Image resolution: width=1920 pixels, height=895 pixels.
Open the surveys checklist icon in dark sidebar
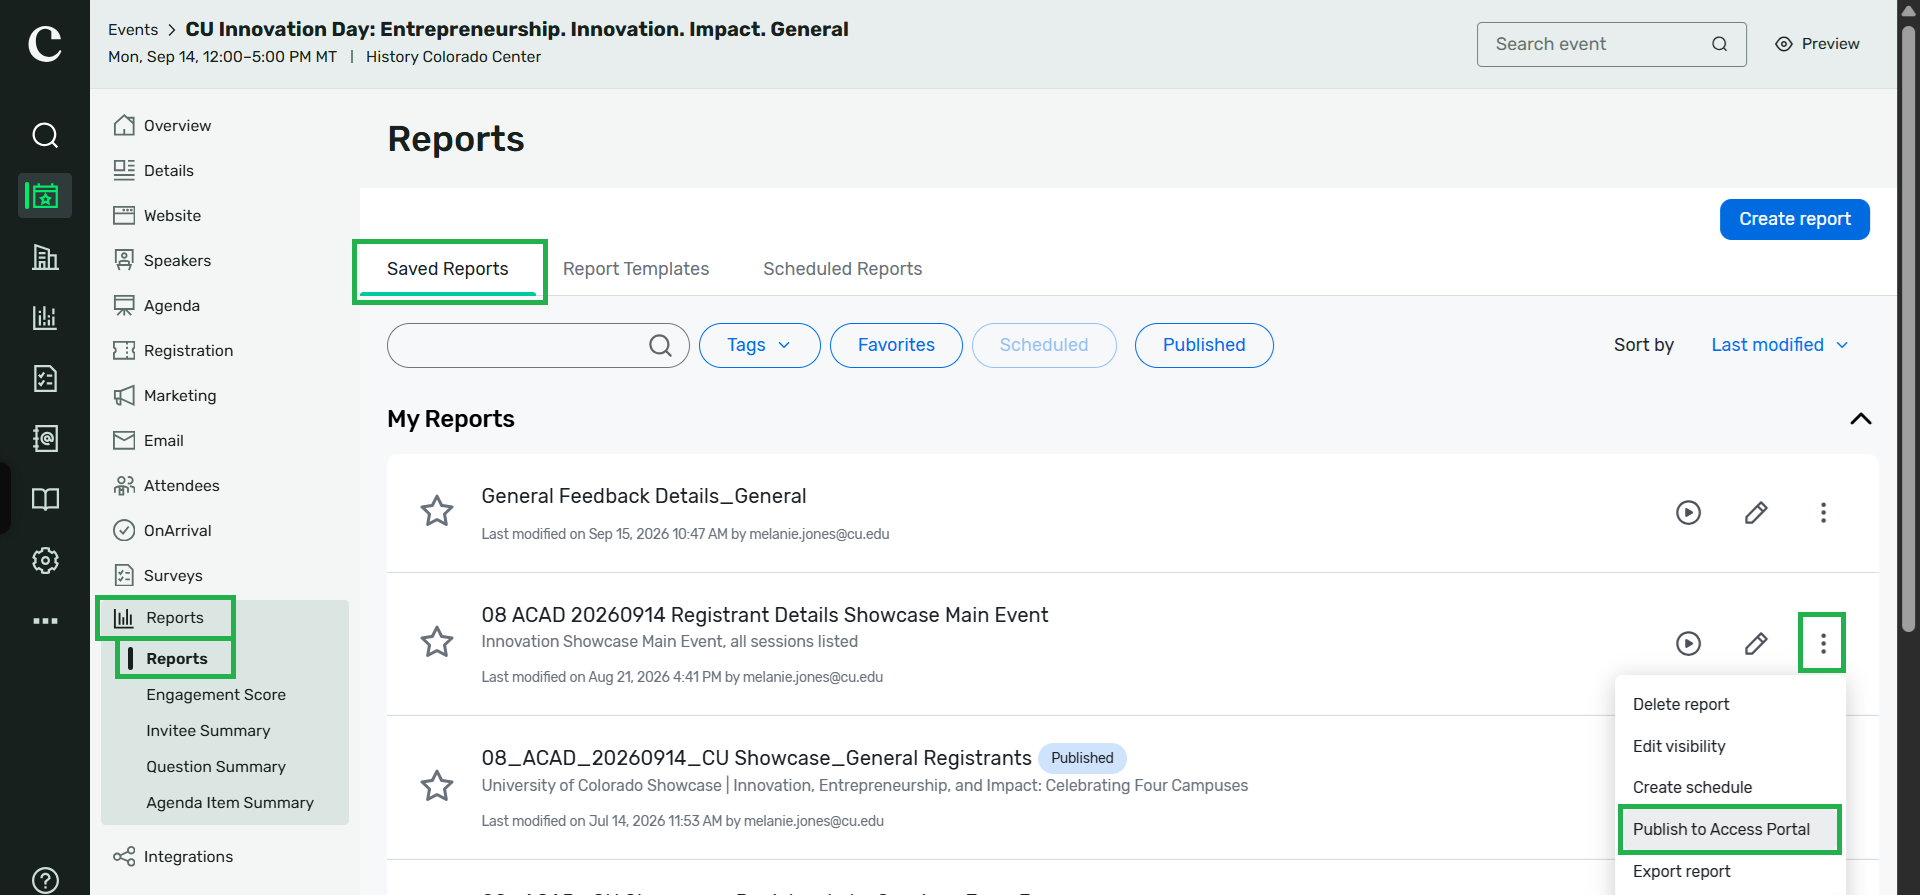(45, 378)
